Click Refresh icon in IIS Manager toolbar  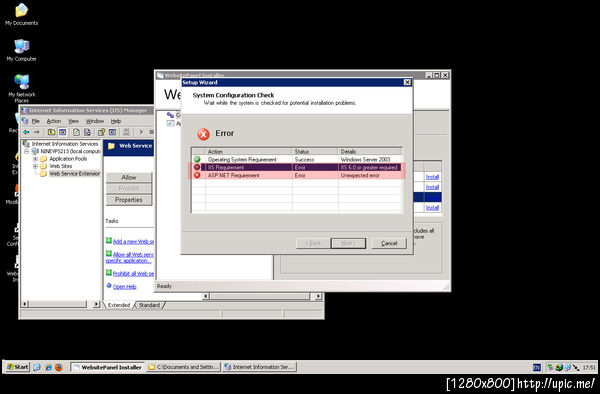tap(76, 132)
